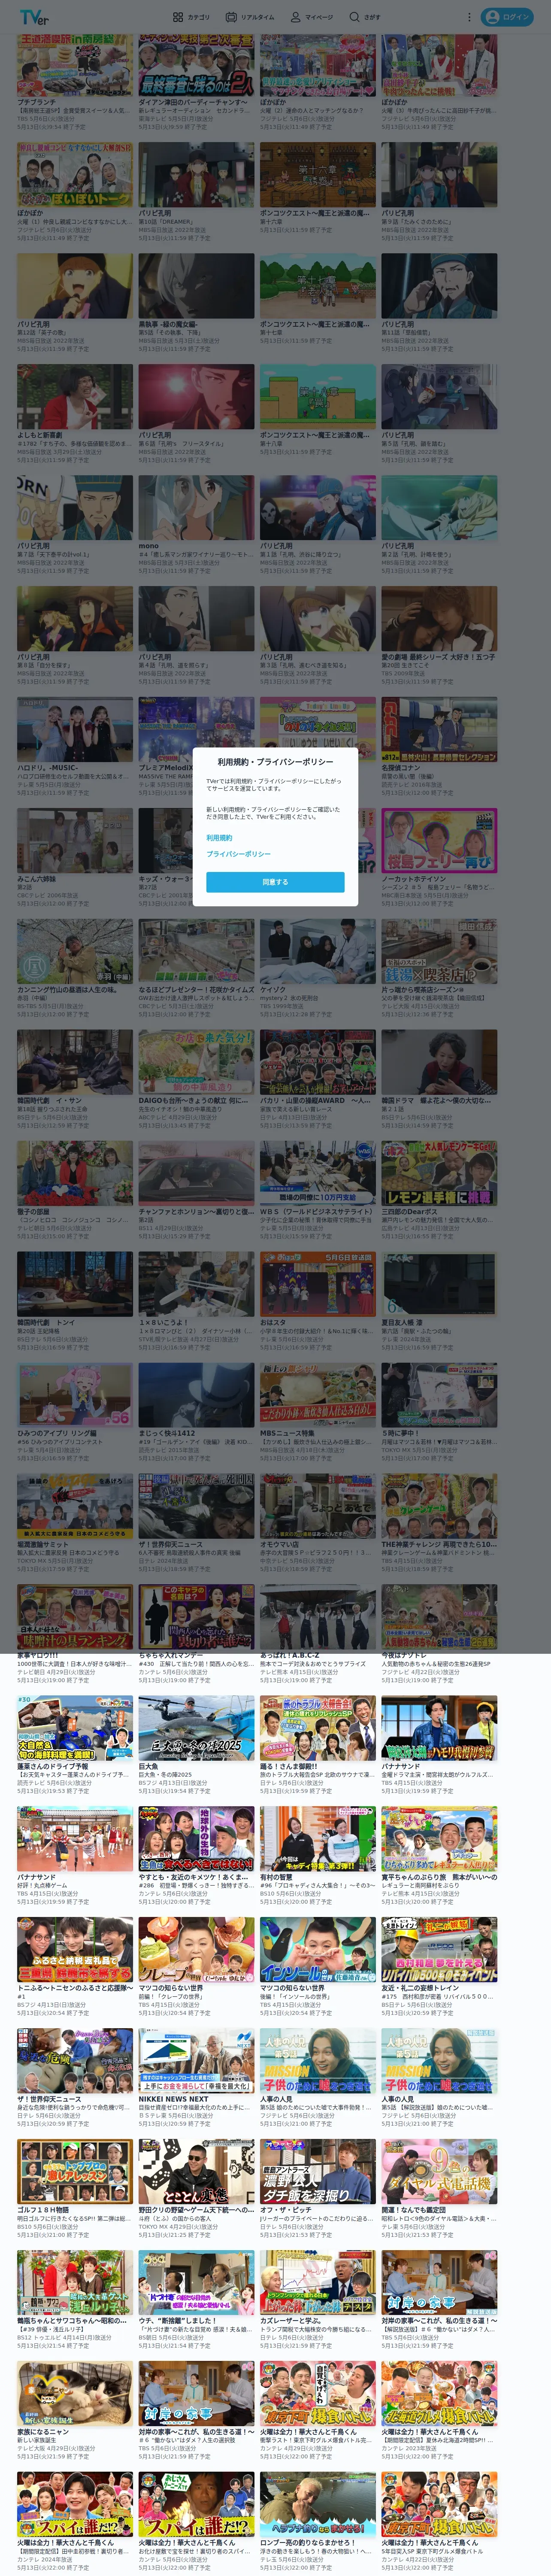Viewport: 551px width, 2576px height.
Task: Click the カズレーザーと学ぶ。 title text
Action: tap(291, 2322)
